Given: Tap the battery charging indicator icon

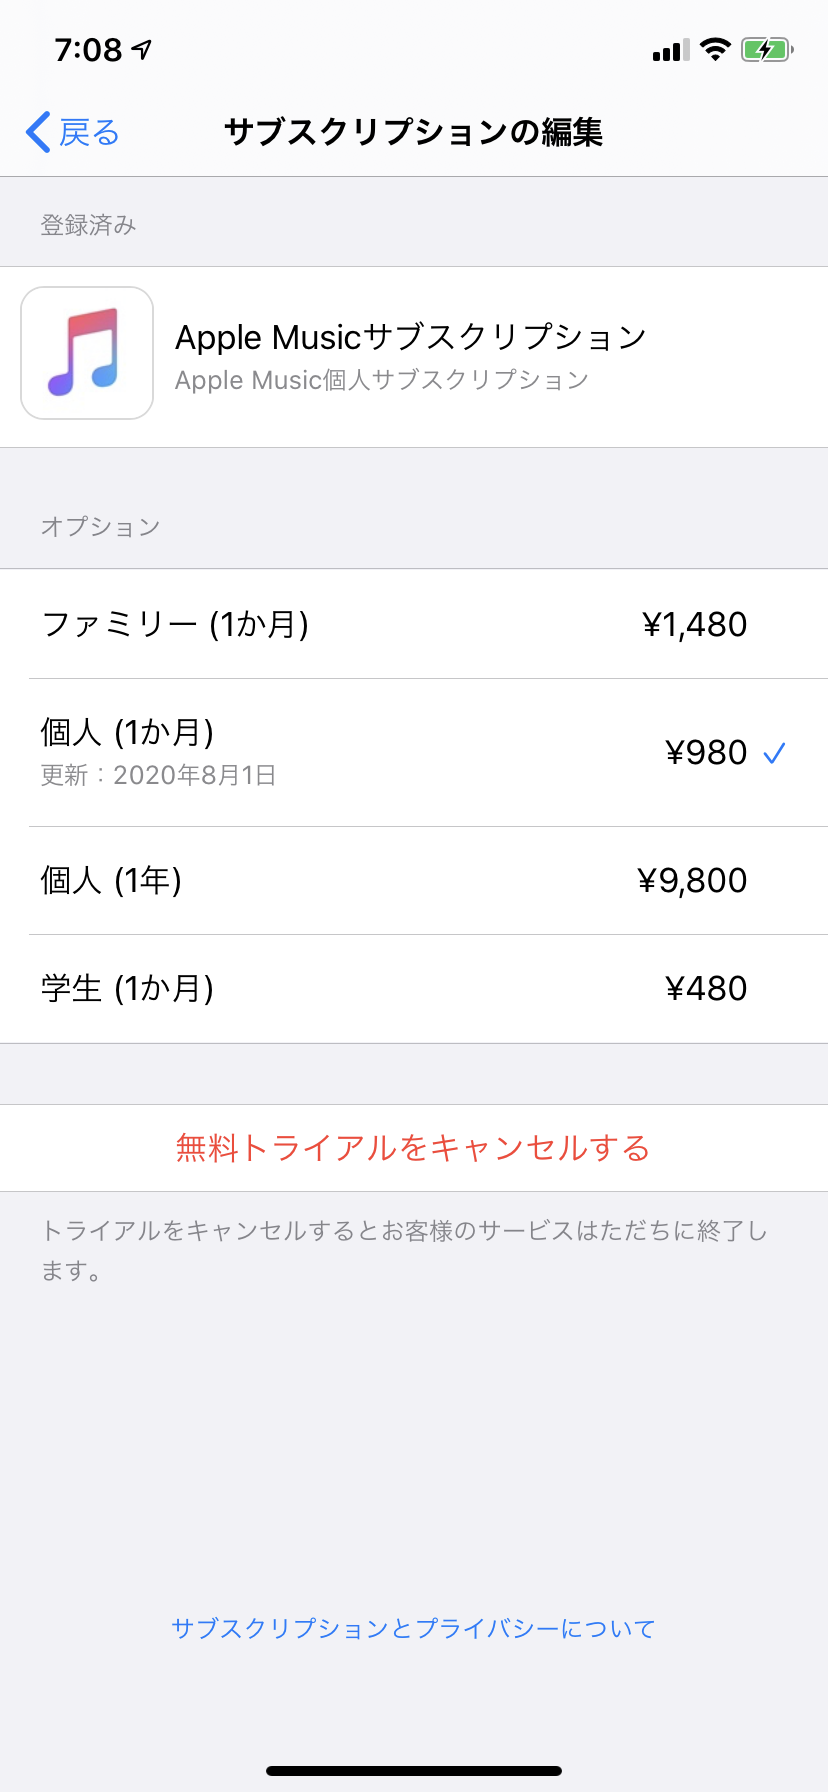Looking at the screenshot, I should (x=767, y=49).
